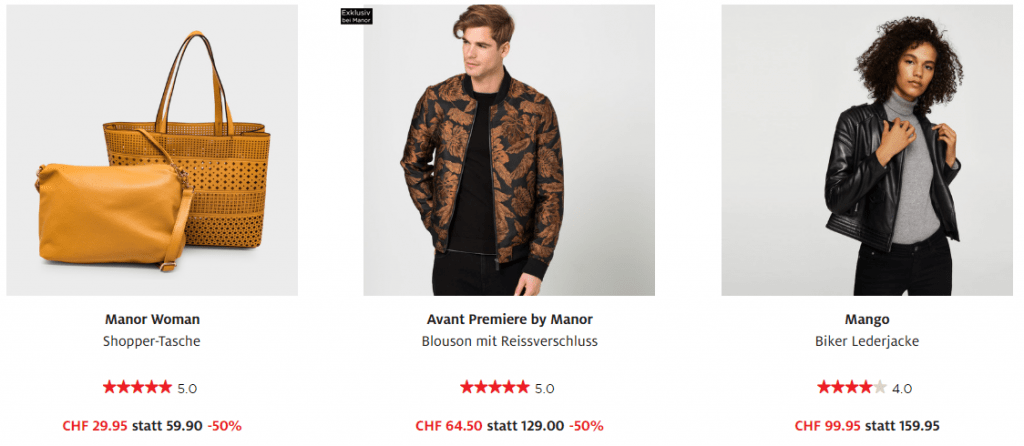Click the Mango brand name

866,319
